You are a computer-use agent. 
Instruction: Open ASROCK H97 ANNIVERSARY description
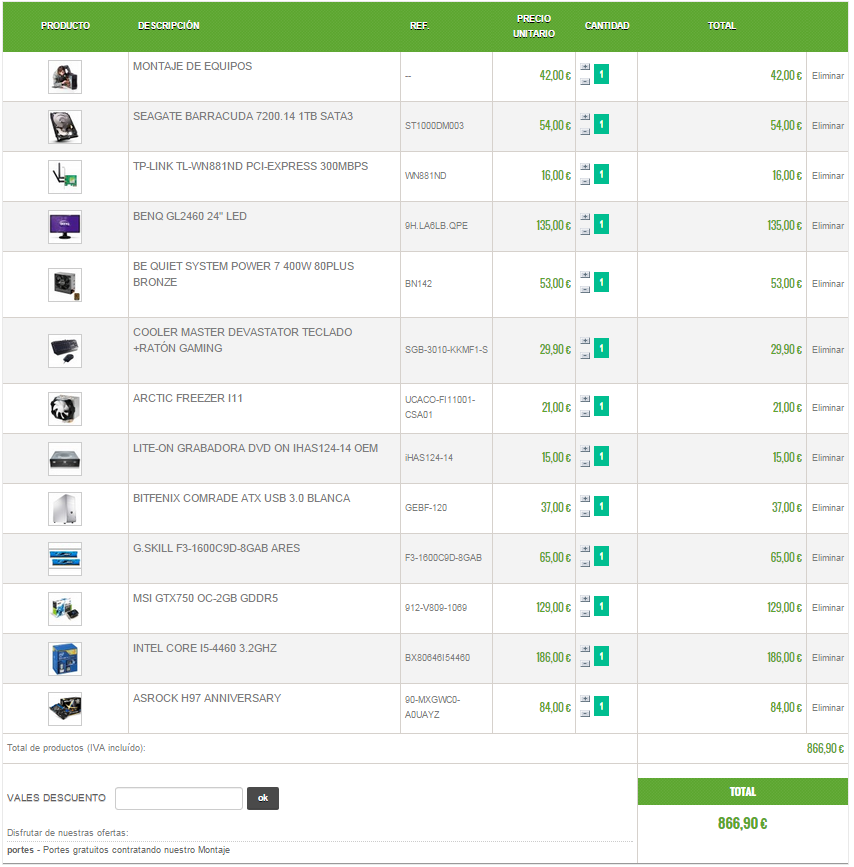[207, 698]
